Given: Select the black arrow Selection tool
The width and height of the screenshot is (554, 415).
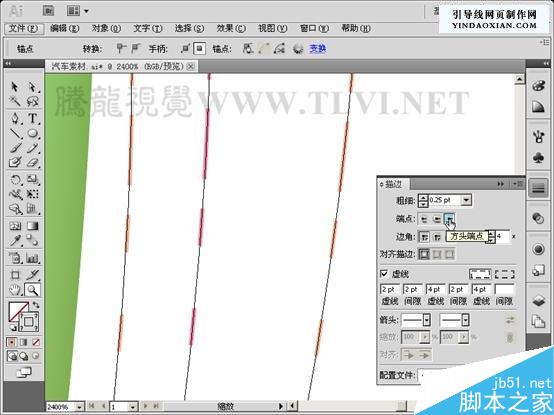Looking at the screenshot, I should pyautogui.click(x=14, y=86).
